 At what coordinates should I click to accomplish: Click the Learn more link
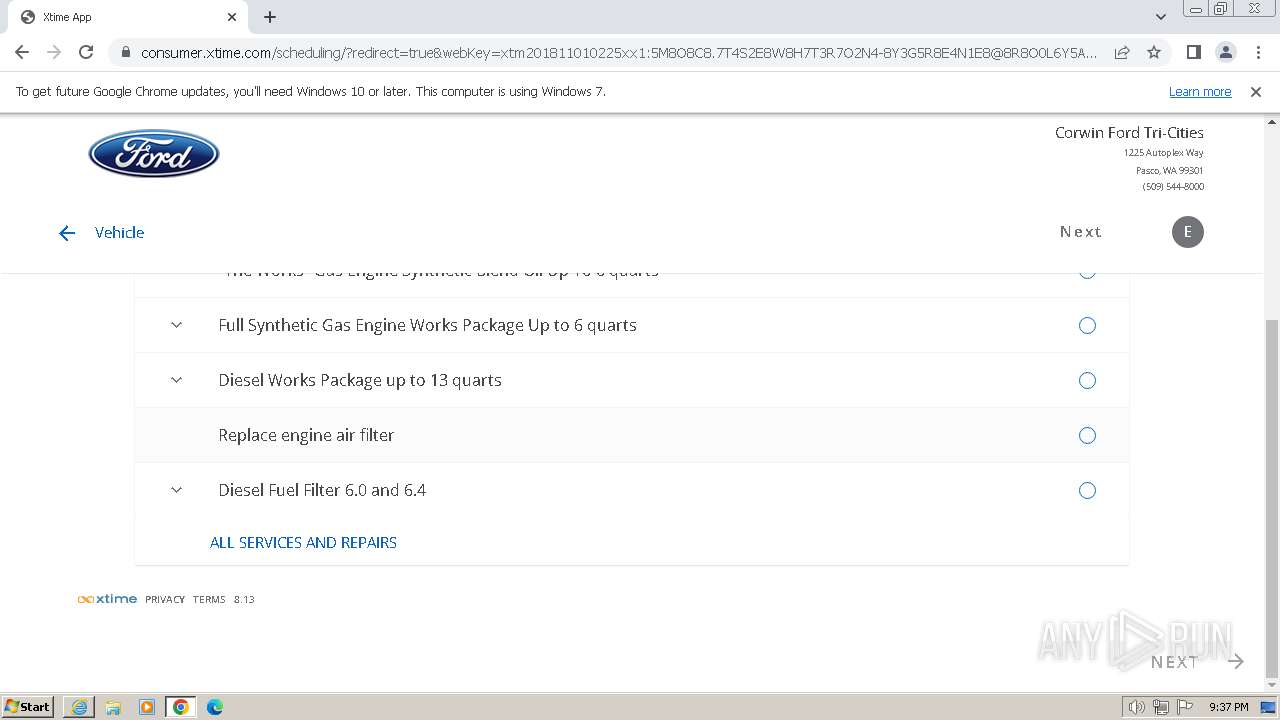click(x=1200, y=92)
